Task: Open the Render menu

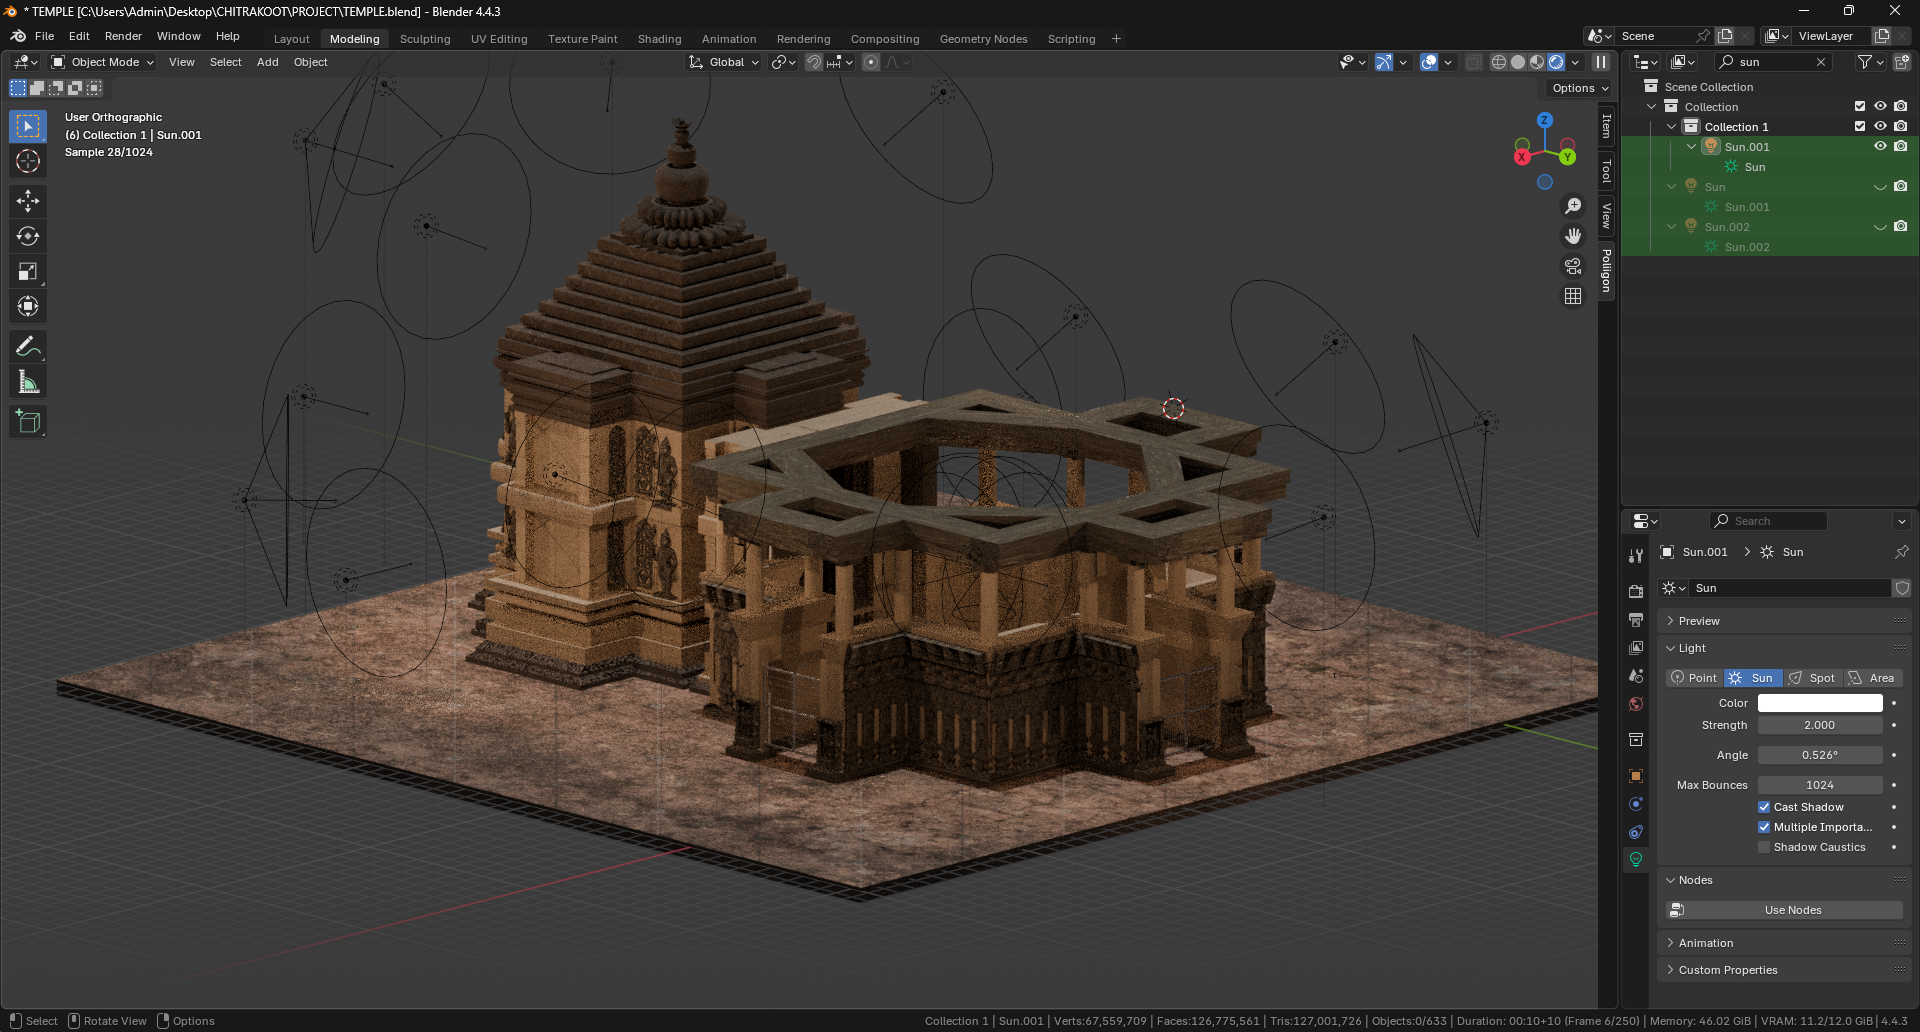Action: [x=123, y=36]
